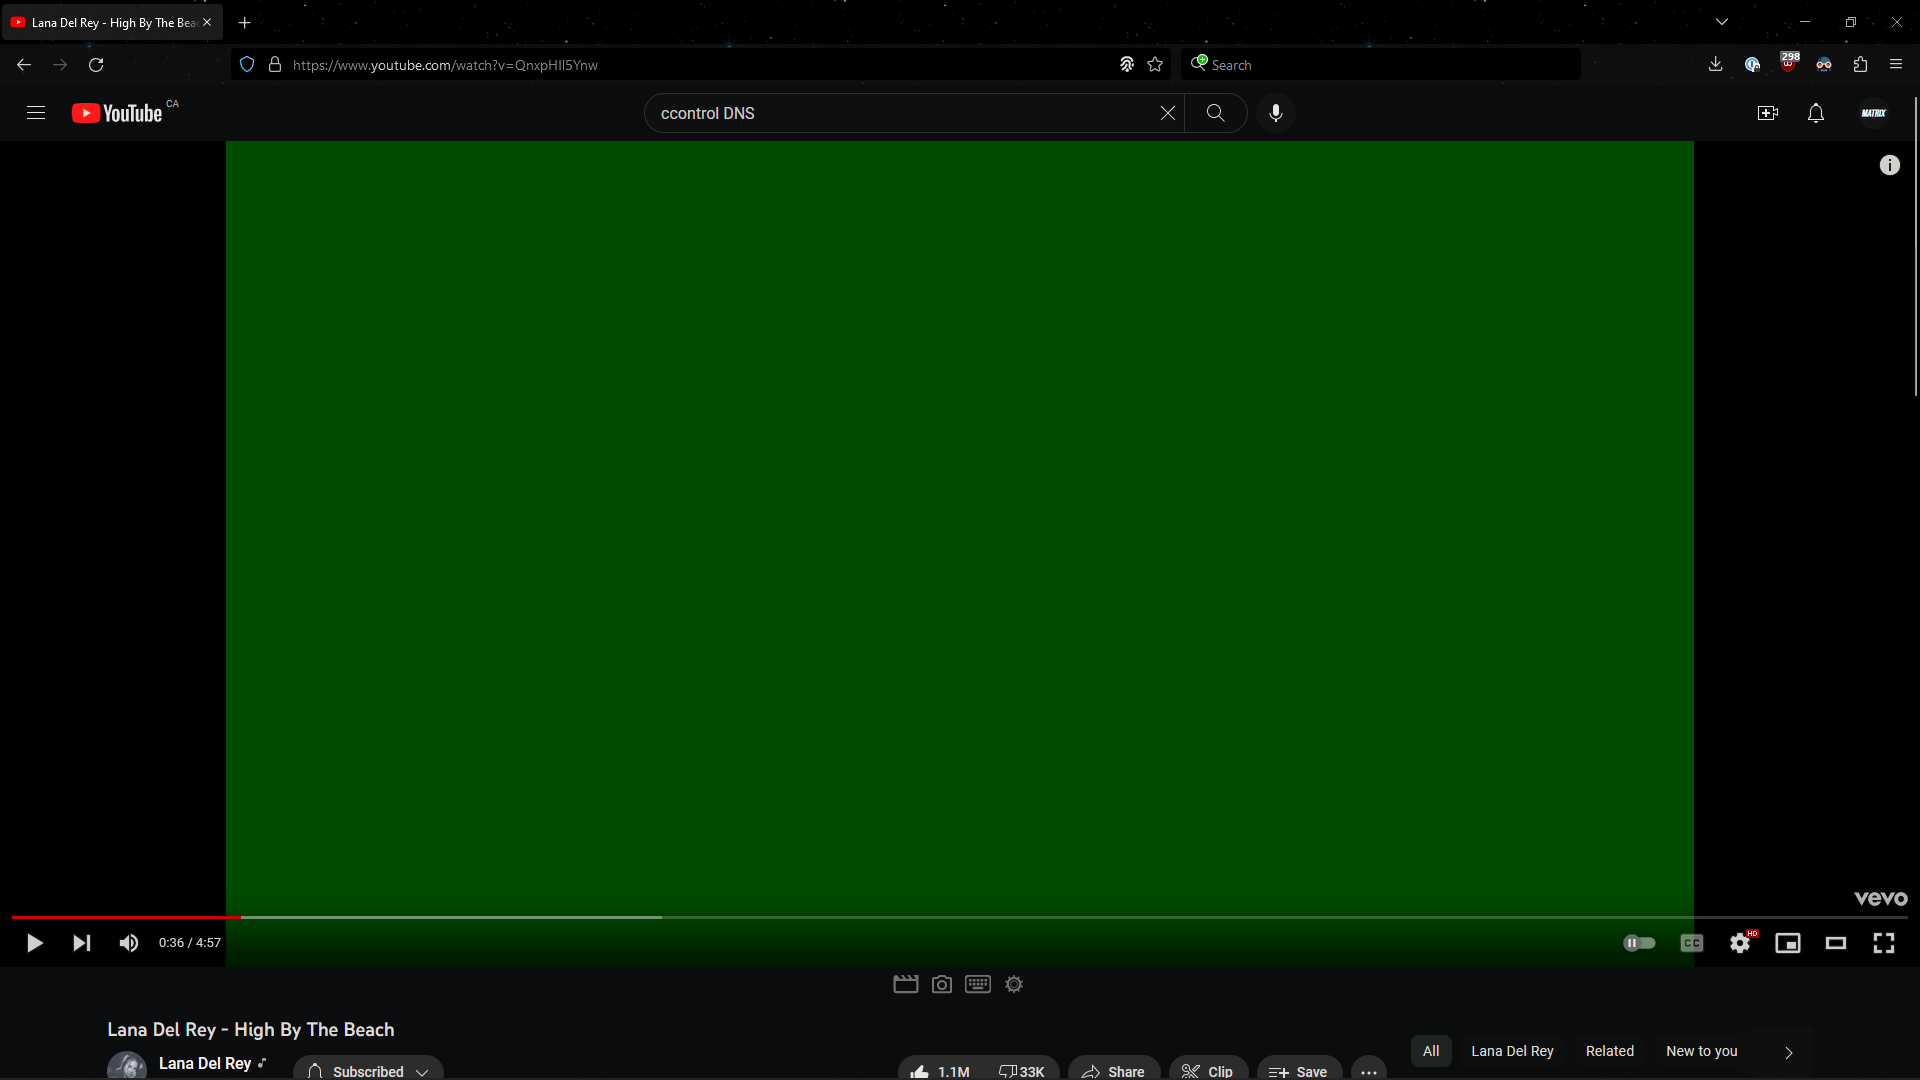Open the Lana Del Rey channel name

point(205,1064)
